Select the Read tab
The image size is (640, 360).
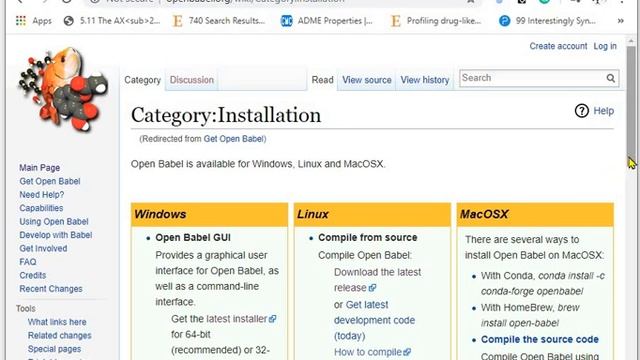(322, 80)
